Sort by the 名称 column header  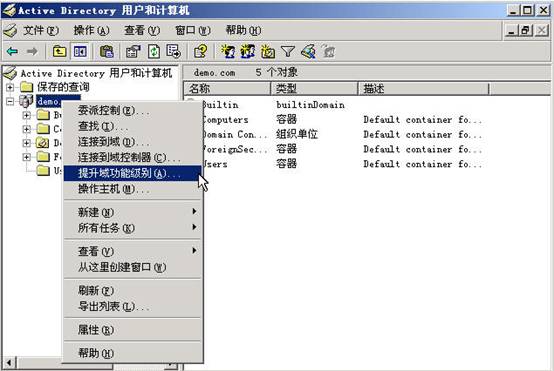[x=227, y=88]
